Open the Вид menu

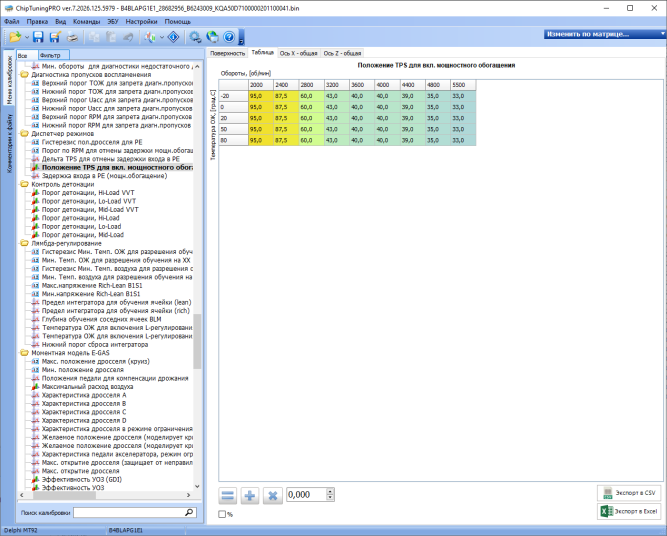tap(60, 21)
